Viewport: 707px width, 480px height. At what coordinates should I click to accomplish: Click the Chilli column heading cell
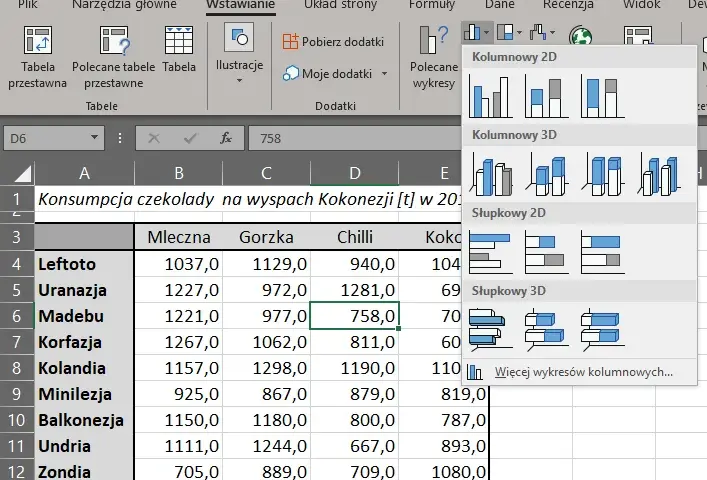tap(355, 237)
